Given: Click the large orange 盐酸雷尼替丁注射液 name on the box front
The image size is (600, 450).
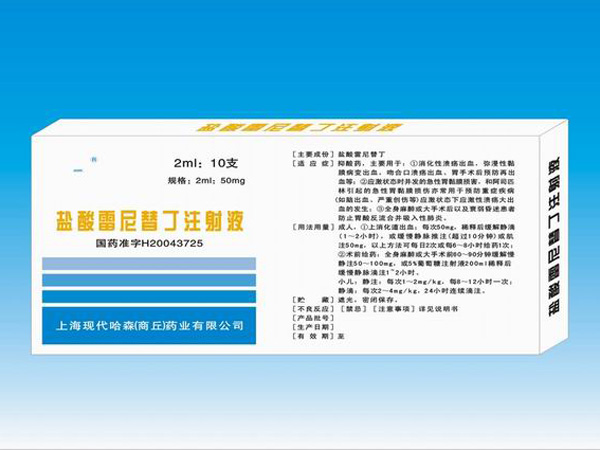Looking at the screenshot, I should pyautogui.click(x=150, y=221).
